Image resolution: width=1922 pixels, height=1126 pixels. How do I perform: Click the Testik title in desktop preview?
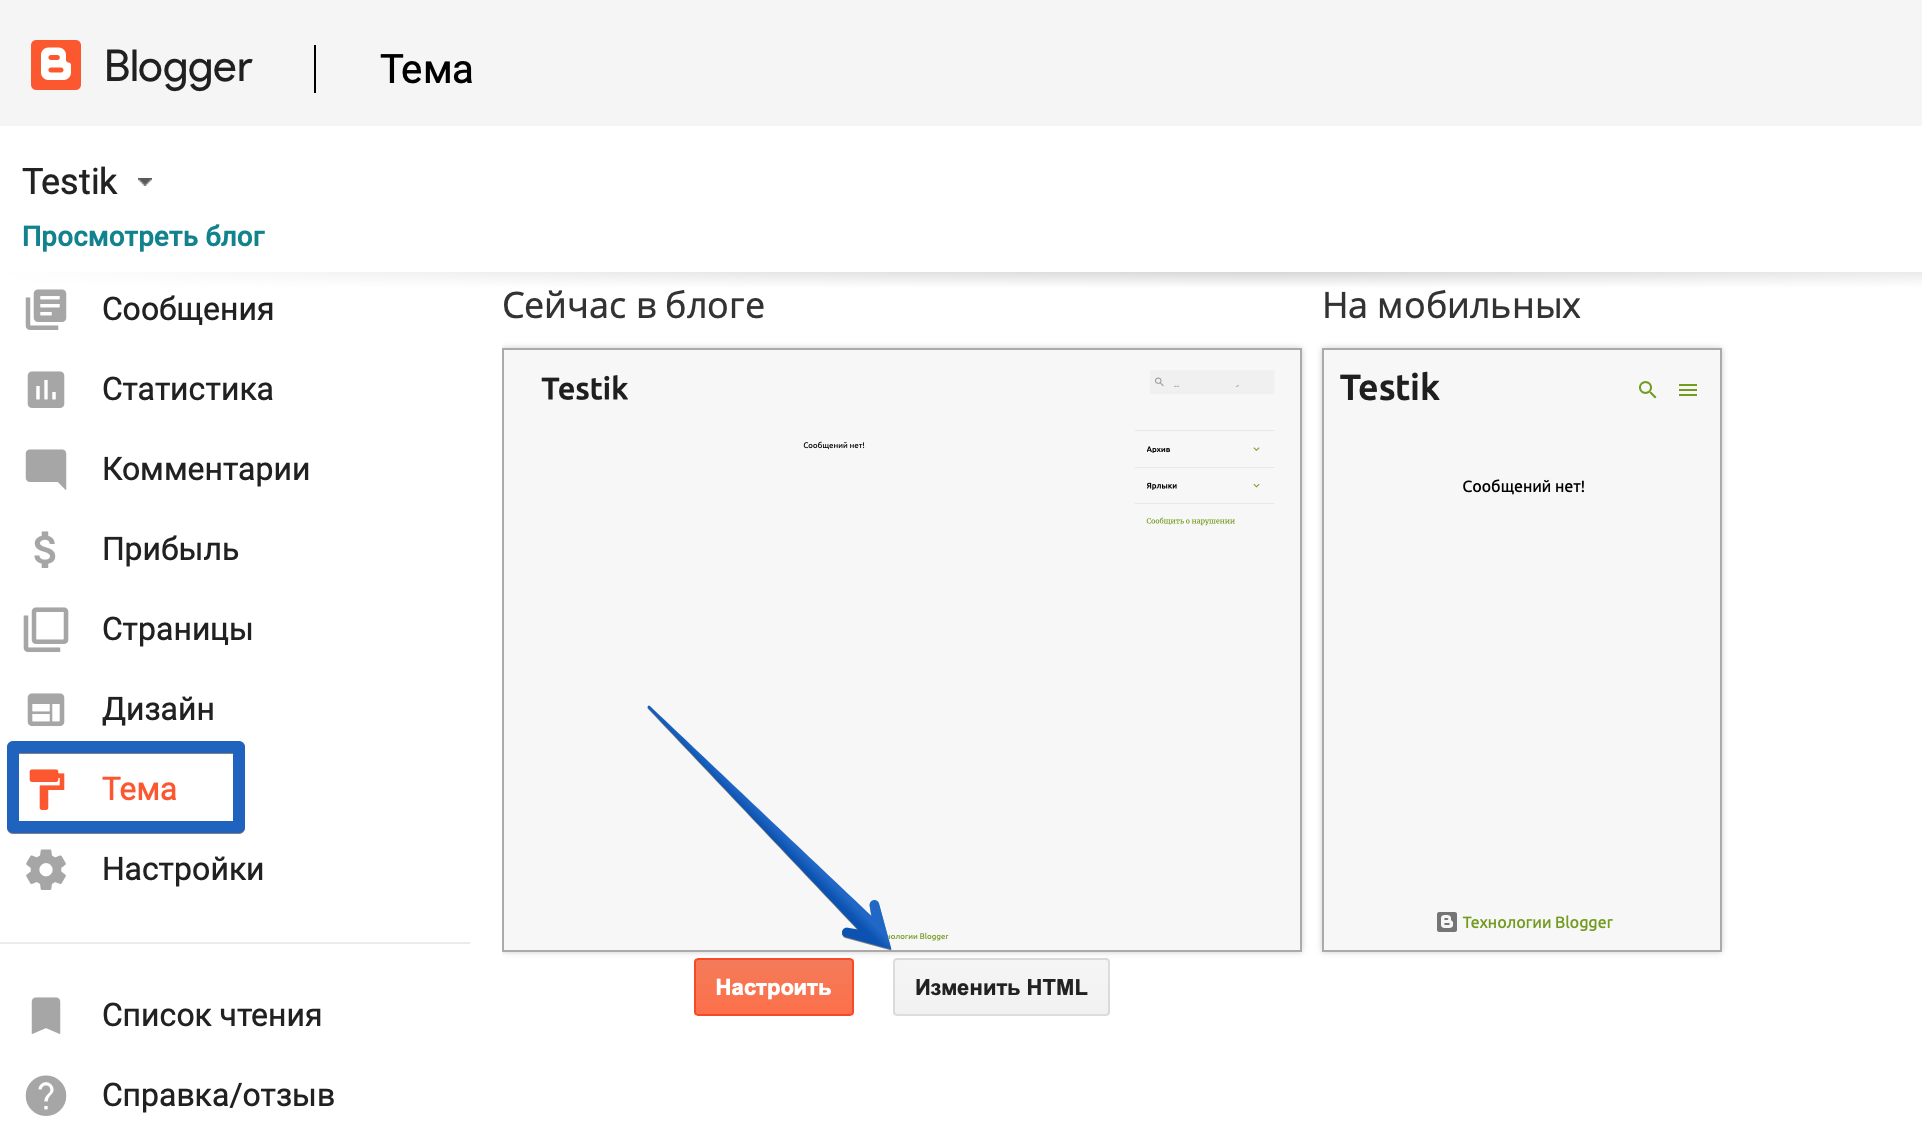pyautogui.click(x=585, y=389)
